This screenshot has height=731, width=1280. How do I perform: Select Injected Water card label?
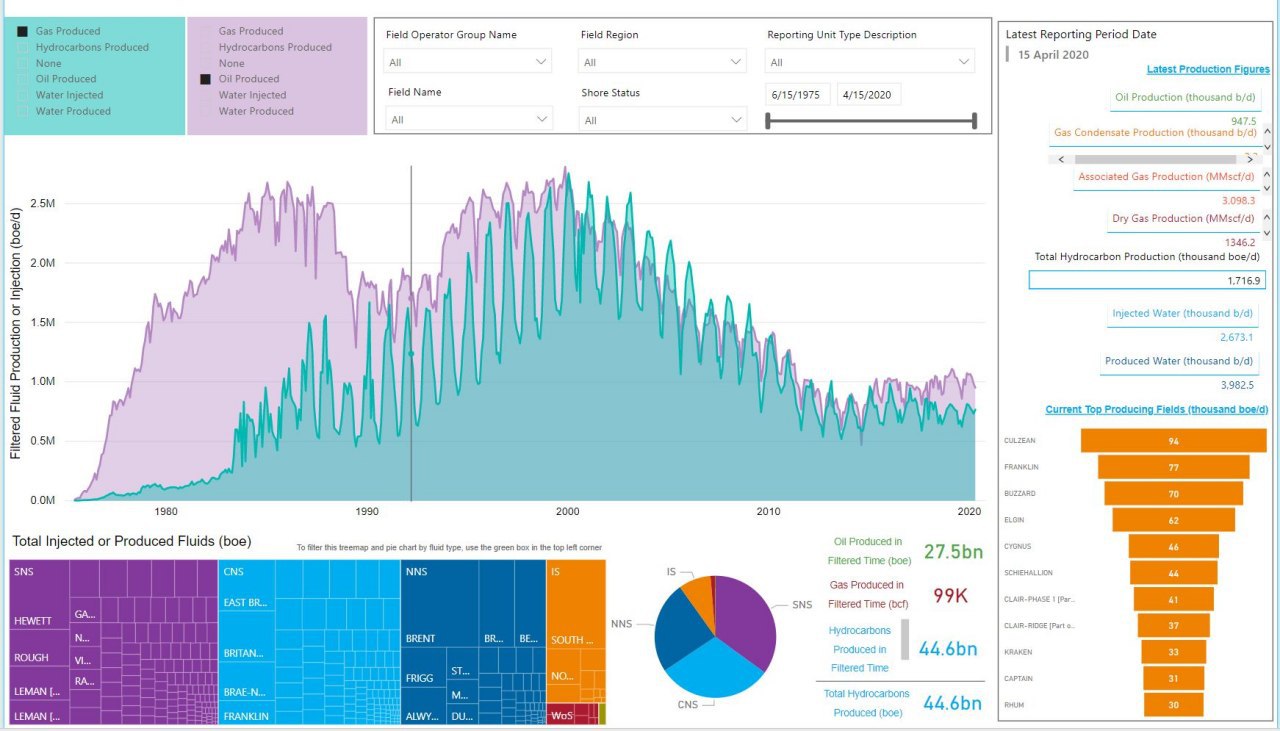coord(1182,313)
